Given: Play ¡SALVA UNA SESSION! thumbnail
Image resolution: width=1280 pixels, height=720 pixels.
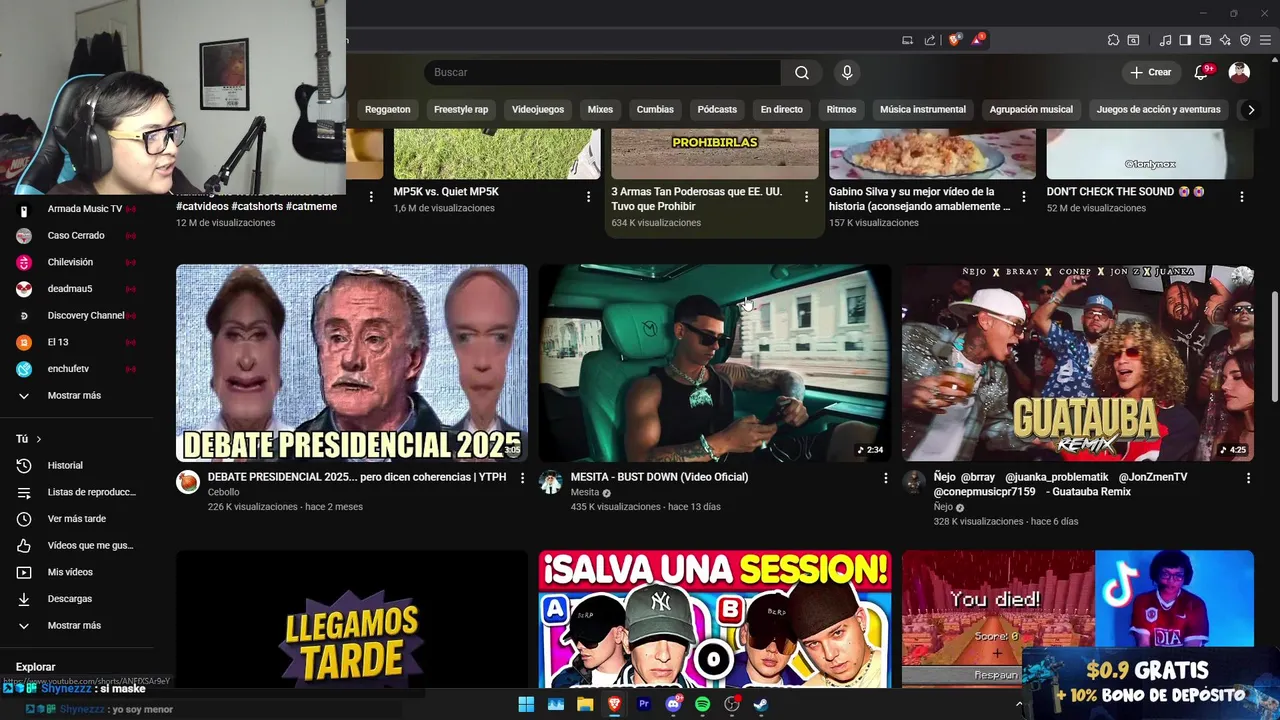Looking at the screenshot, I should (714, 618).
